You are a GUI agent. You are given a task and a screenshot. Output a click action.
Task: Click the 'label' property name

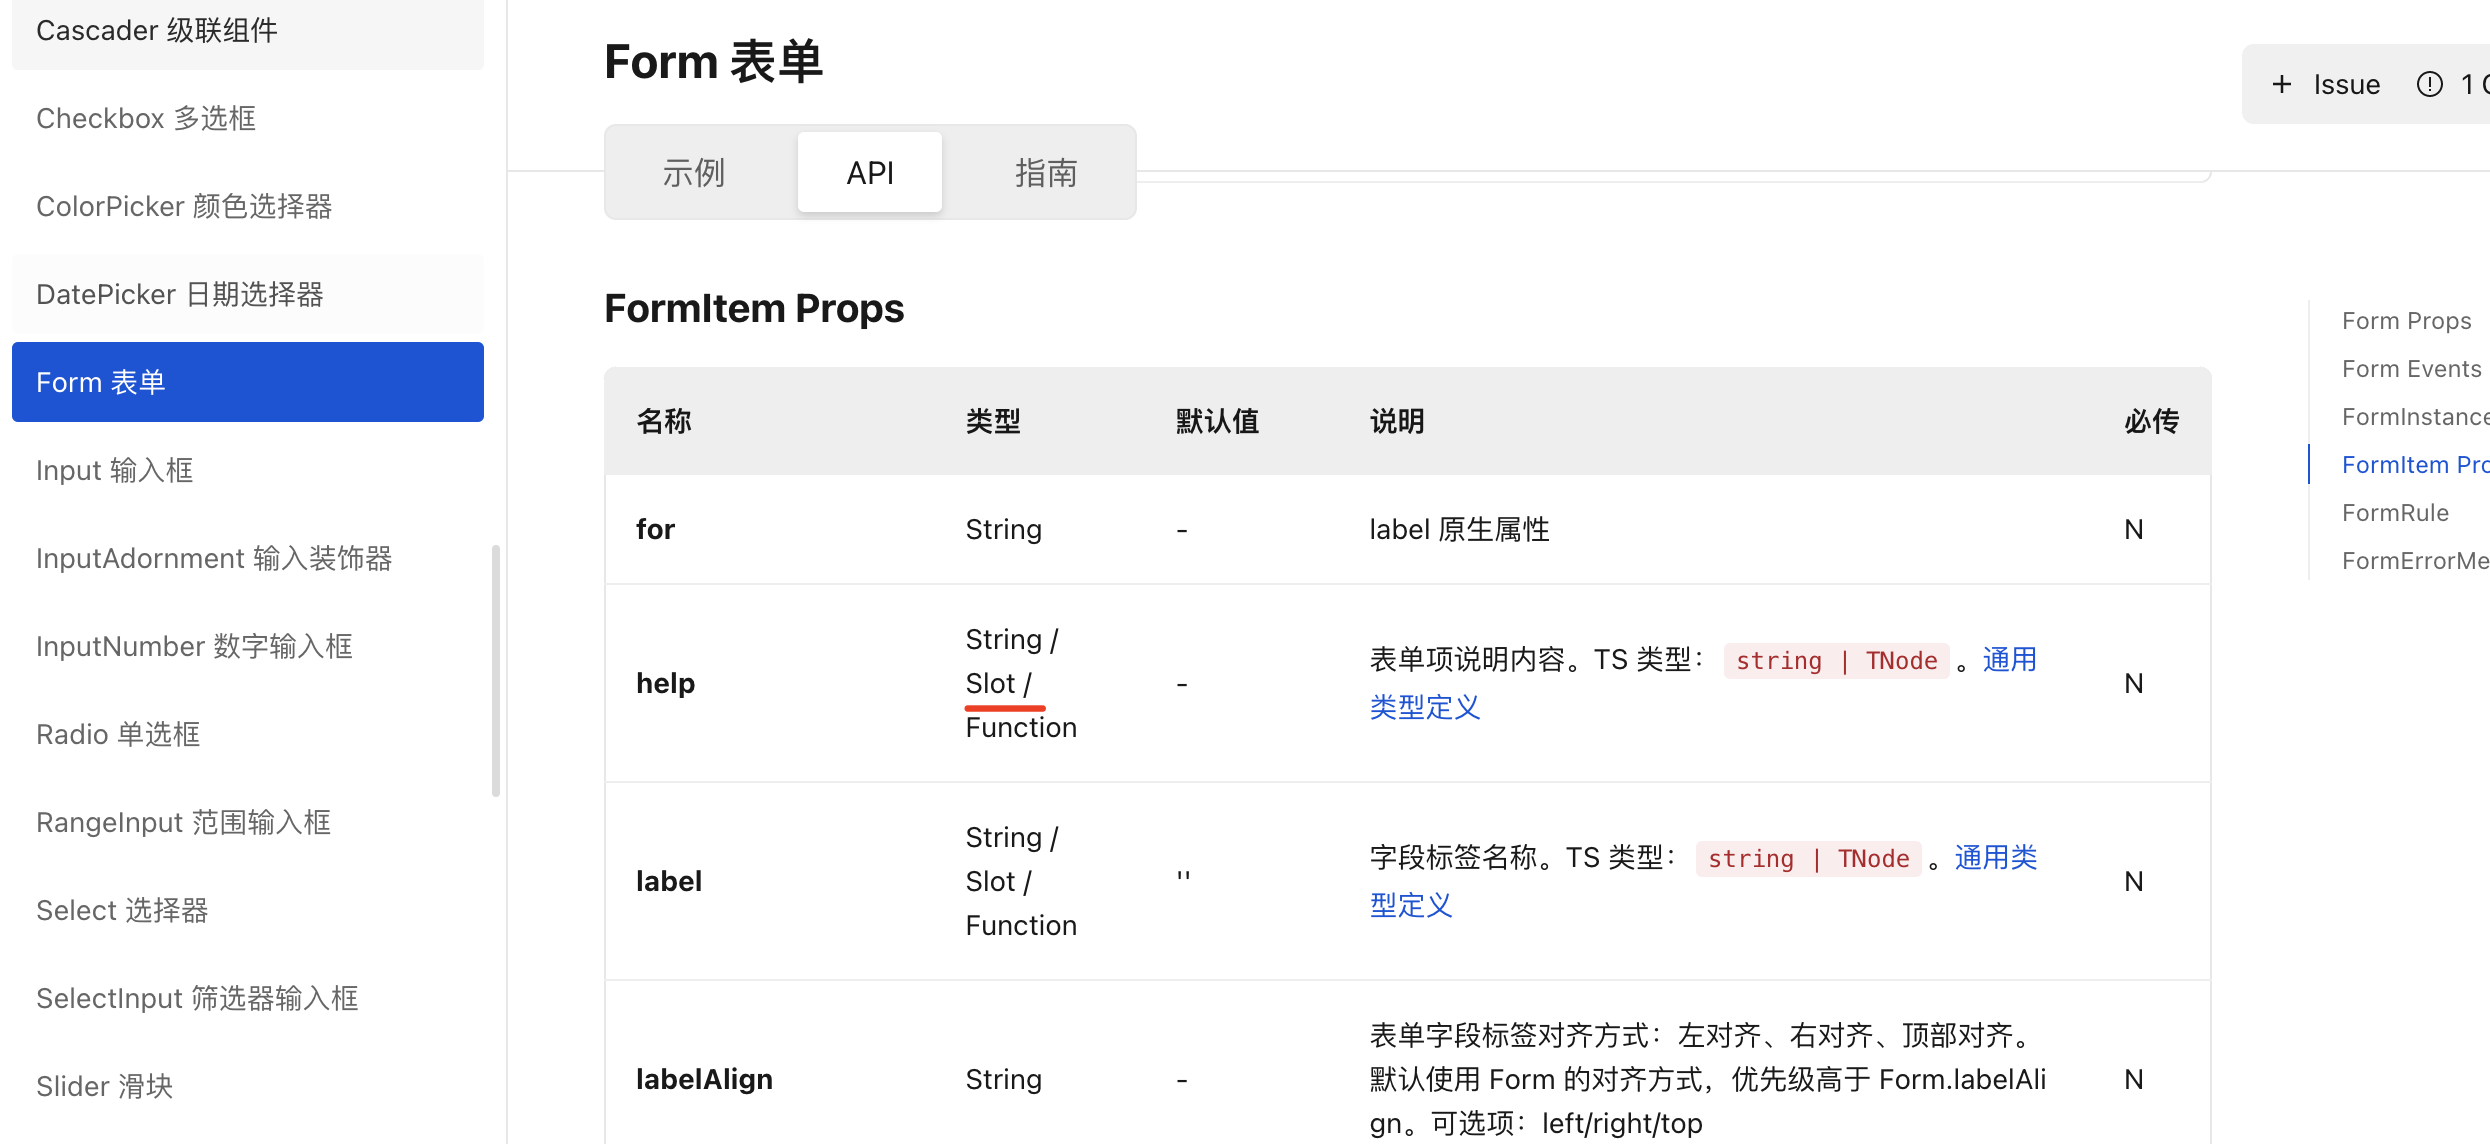pyautogui.click(x=669, y=881)
